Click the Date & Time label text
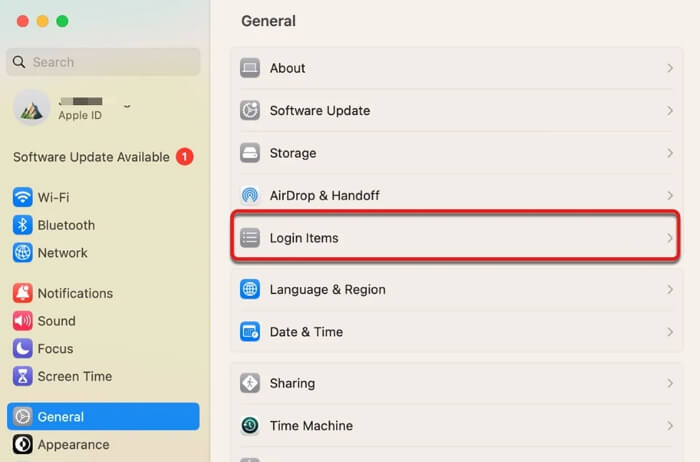The height and width of the screenshot is (462, 700). pos(306,332)
